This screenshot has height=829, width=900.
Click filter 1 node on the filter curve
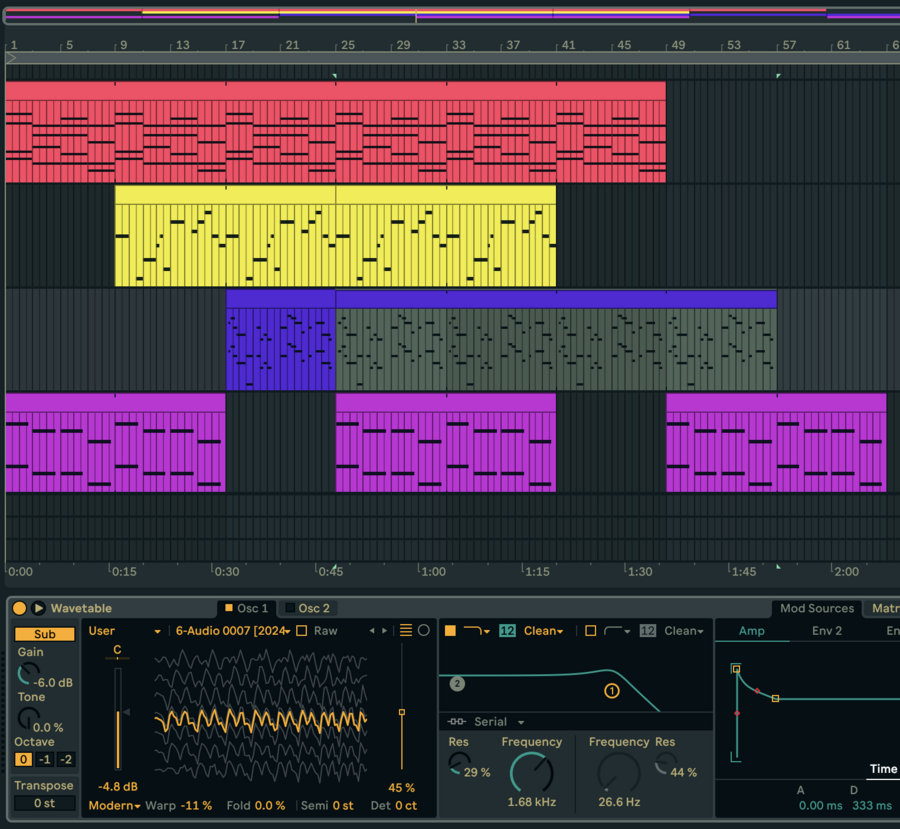(x=611, y=690)
